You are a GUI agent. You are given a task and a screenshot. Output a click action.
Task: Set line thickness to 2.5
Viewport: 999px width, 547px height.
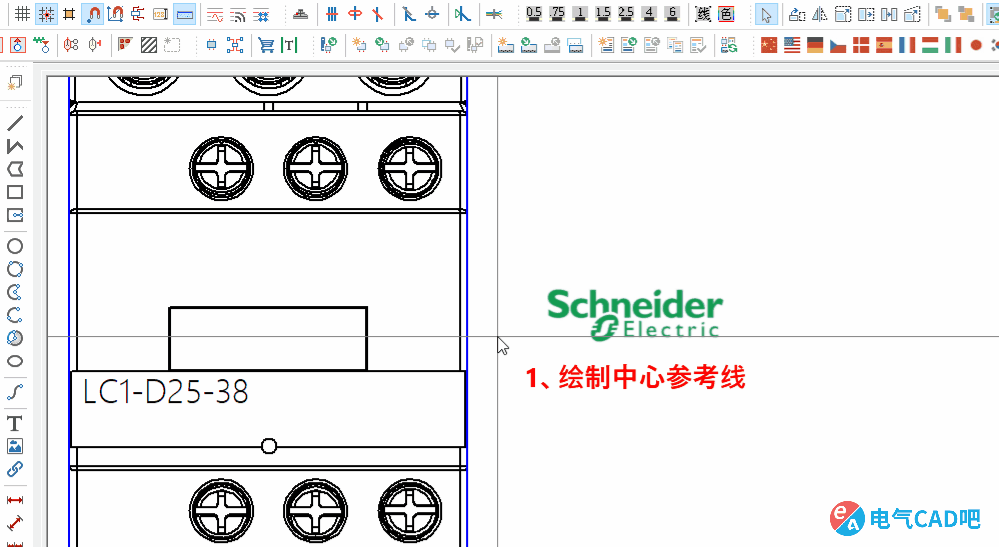click(626, 14)
